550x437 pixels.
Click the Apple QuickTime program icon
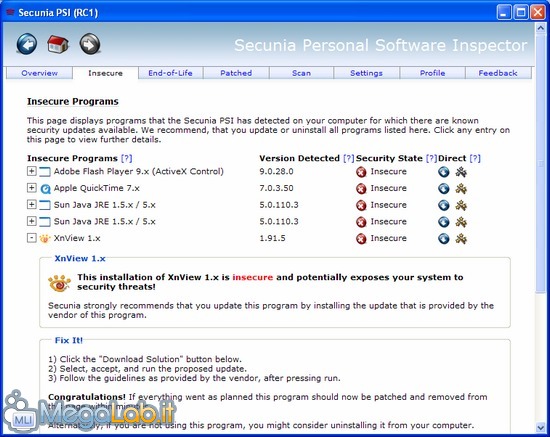(45, 189)
